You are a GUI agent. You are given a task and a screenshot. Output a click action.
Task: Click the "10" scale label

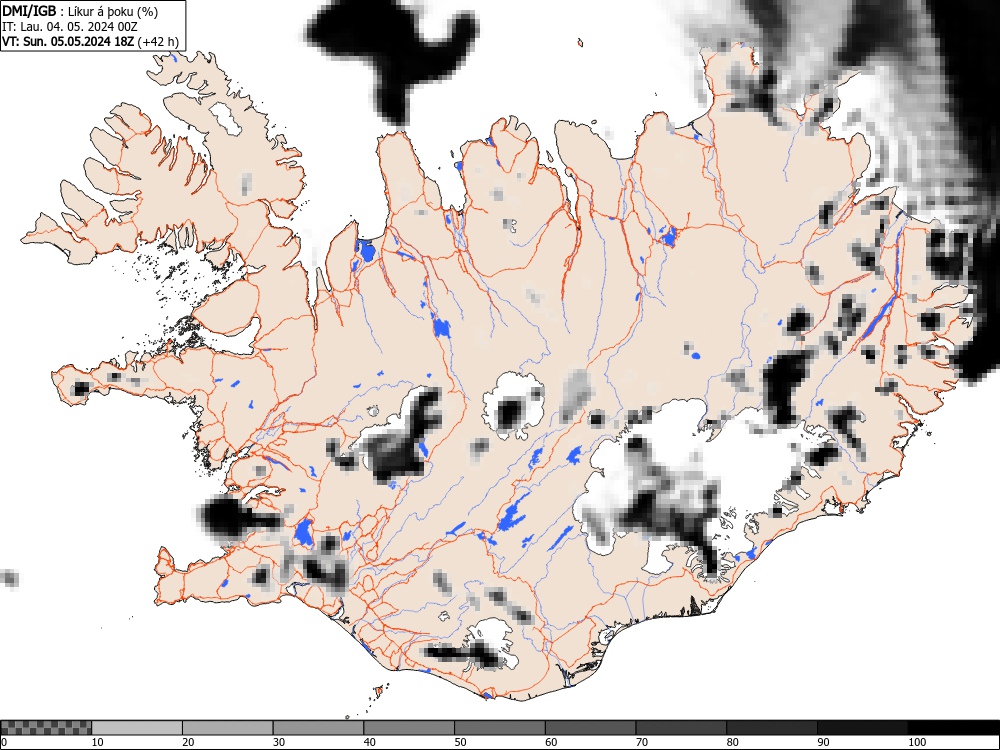tap(98, 742)
